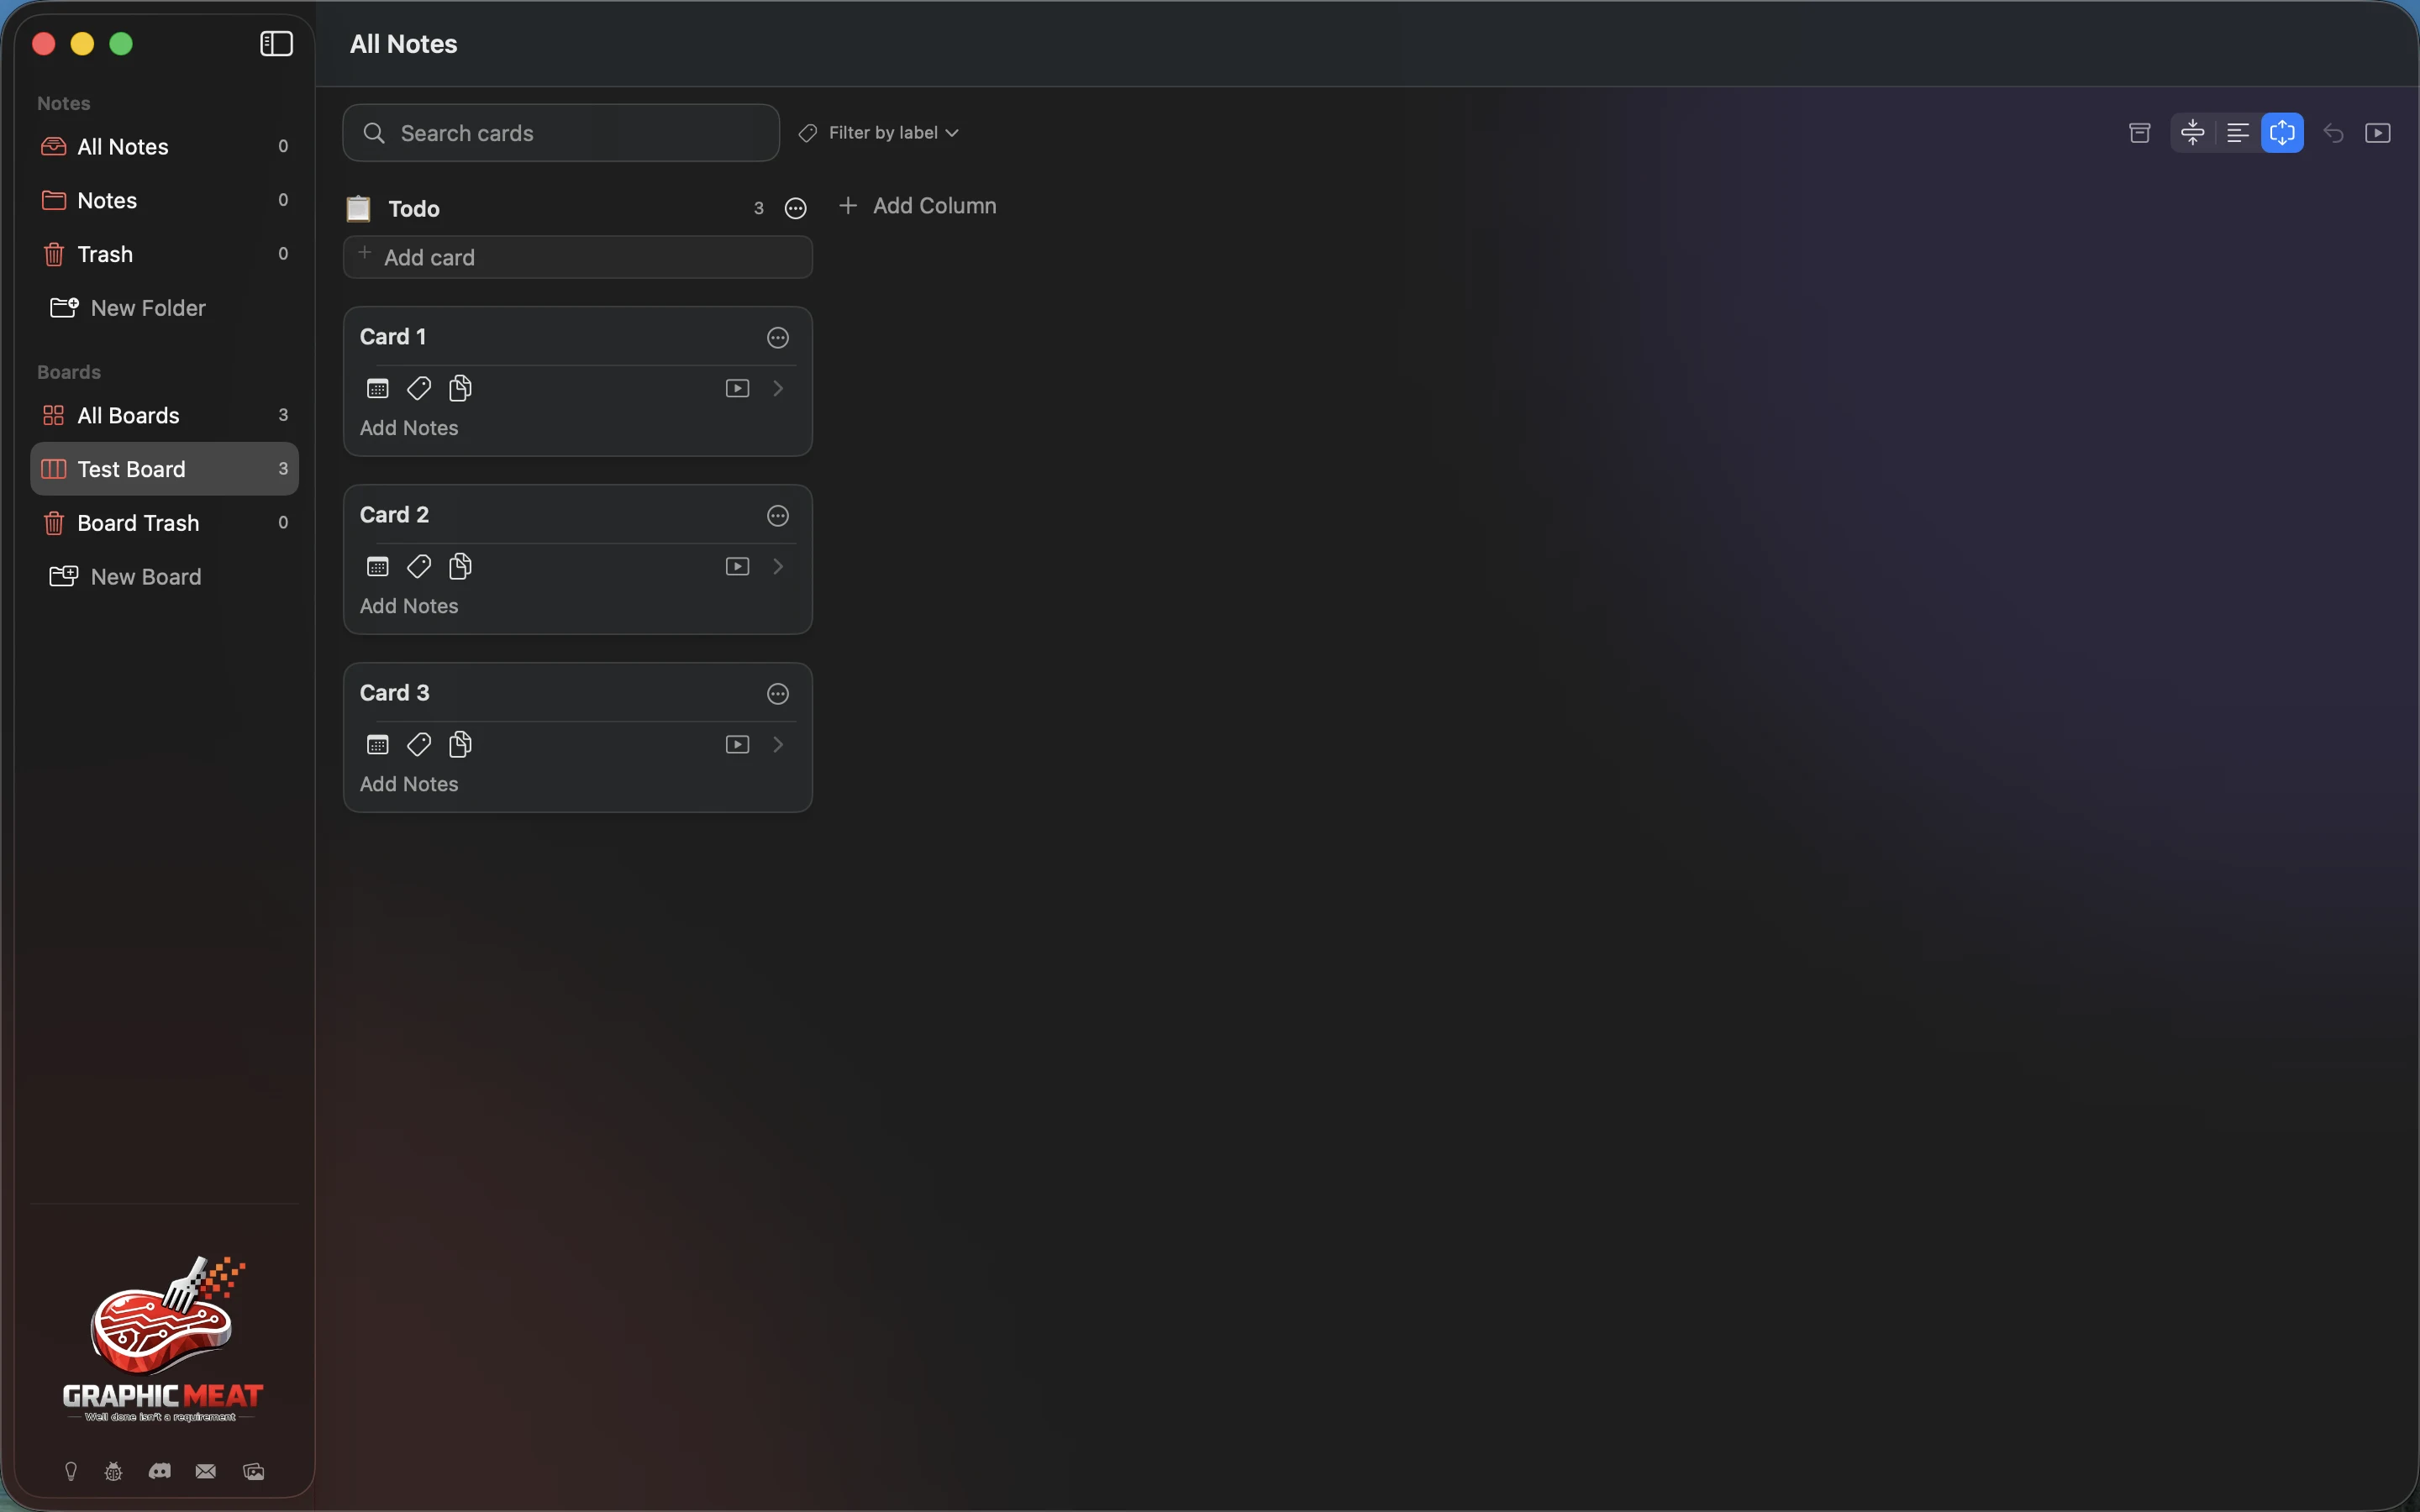
Task: Open the calendar date icon on Card 2
Action: pyautogui.click(x=377, y=567)
